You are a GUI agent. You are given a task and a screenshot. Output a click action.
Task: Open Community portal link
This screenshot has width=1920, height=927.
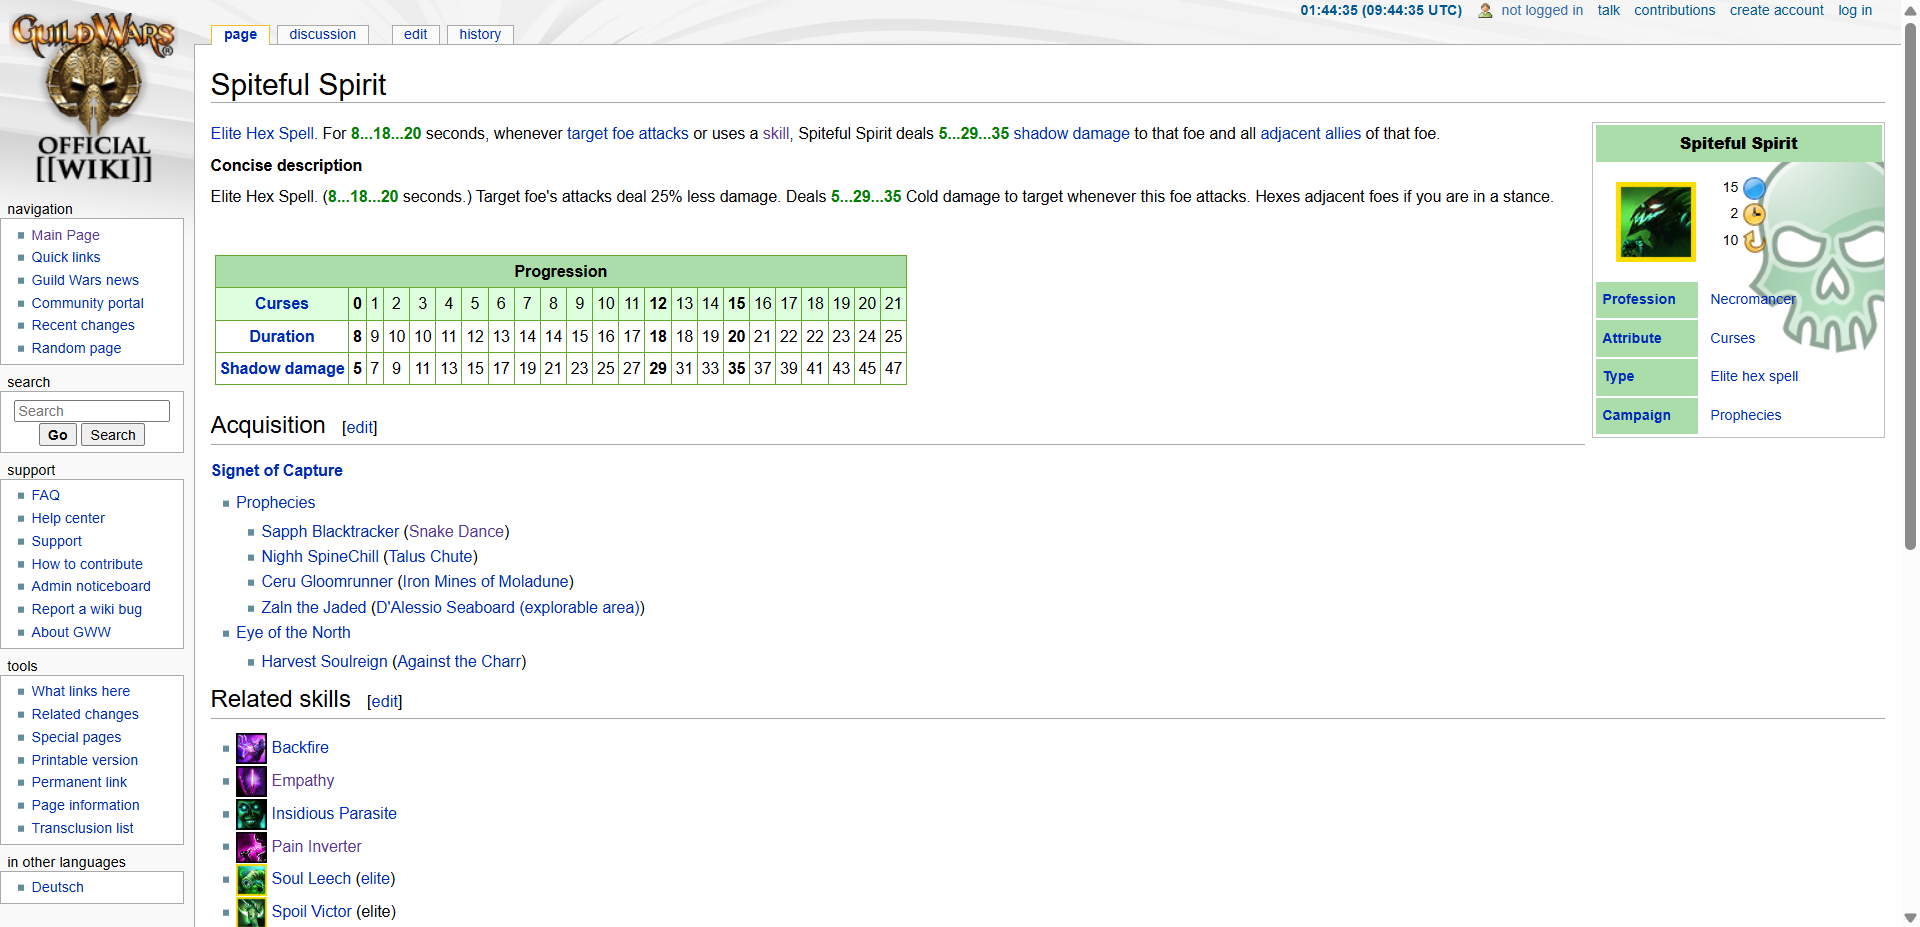coord(87,303)
